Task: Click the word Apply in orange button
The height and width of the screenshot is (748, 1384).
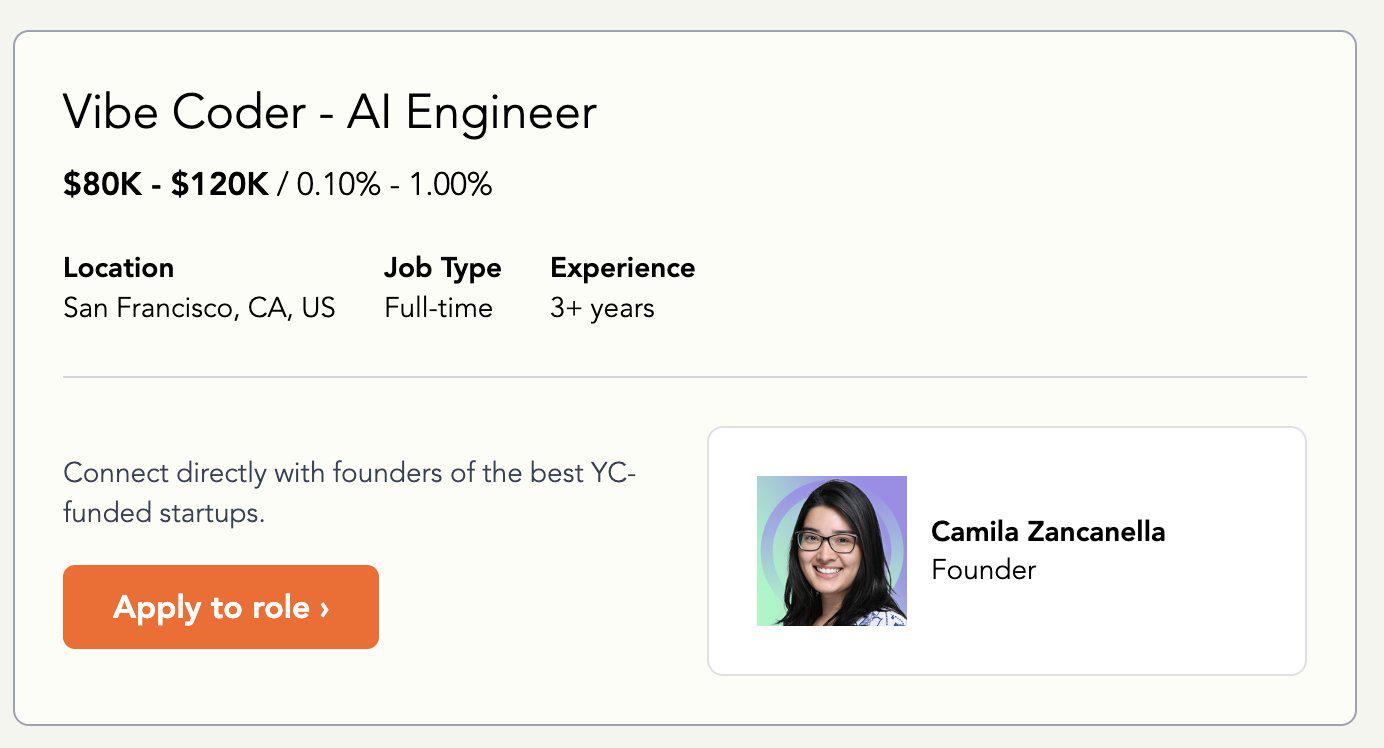Action: (x=157, y=607)
